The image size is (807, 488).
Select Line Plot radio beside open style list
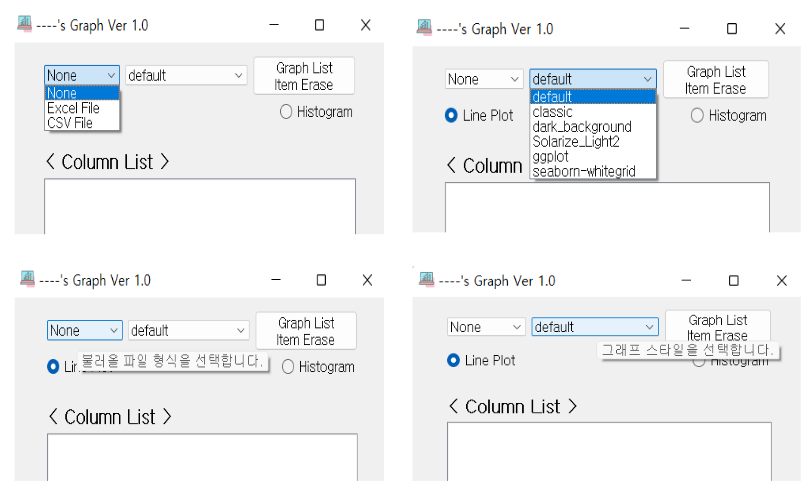pyautogui.click(x=479, y=116)
